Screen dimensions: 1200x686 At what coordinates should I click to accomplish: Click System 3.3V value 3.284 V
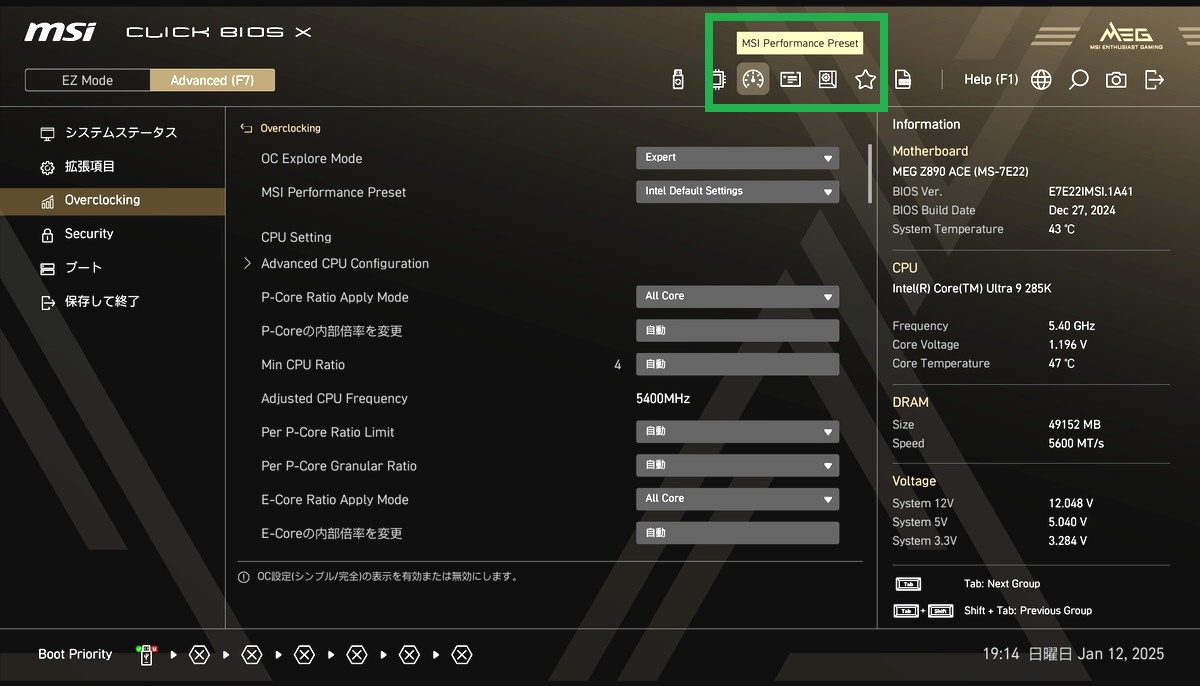coord(1068,542)
